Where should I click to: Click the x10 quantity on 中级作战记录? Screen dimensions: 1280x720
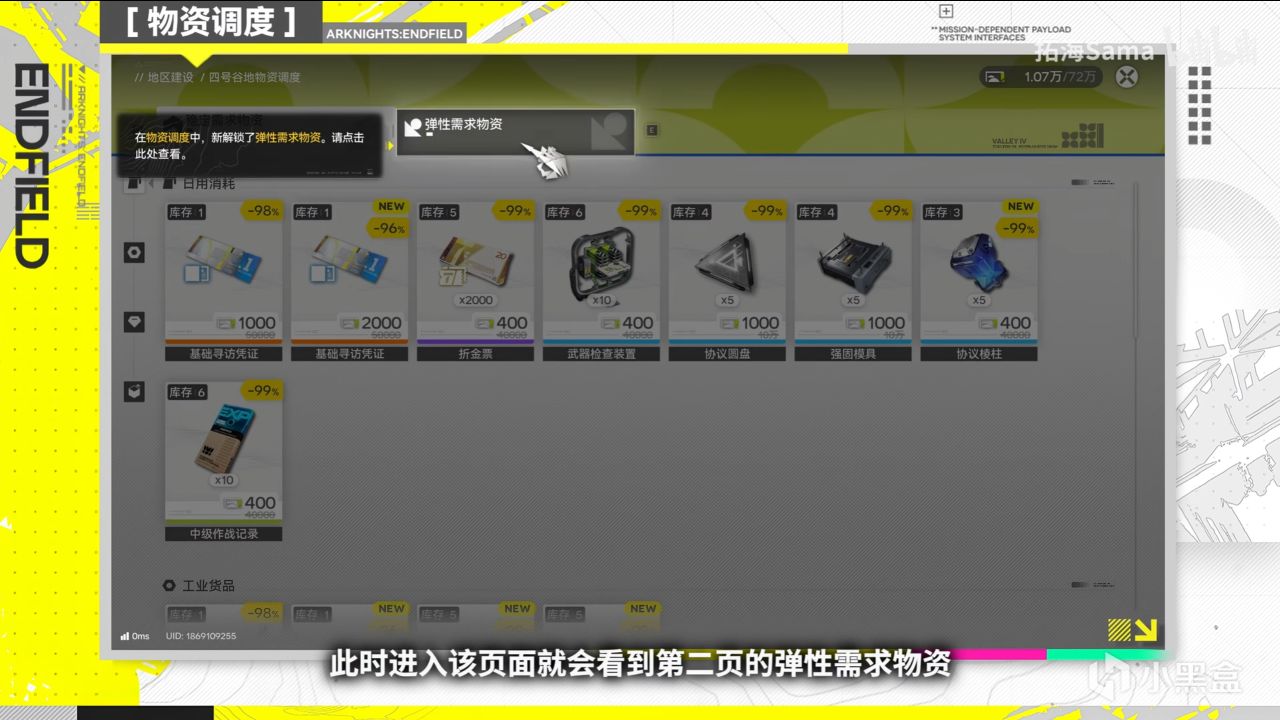(223, 480)
